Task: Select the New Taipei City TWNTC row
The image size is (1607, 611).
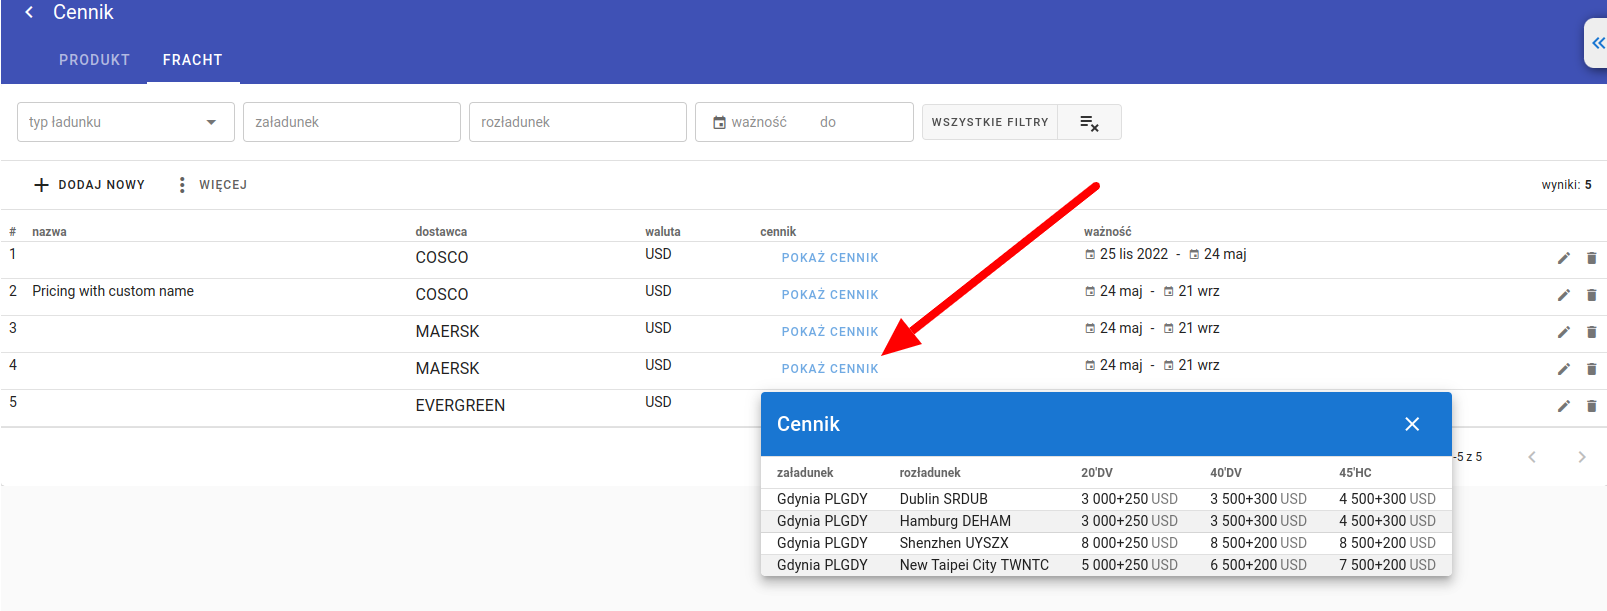Action: coord(1106,565)
